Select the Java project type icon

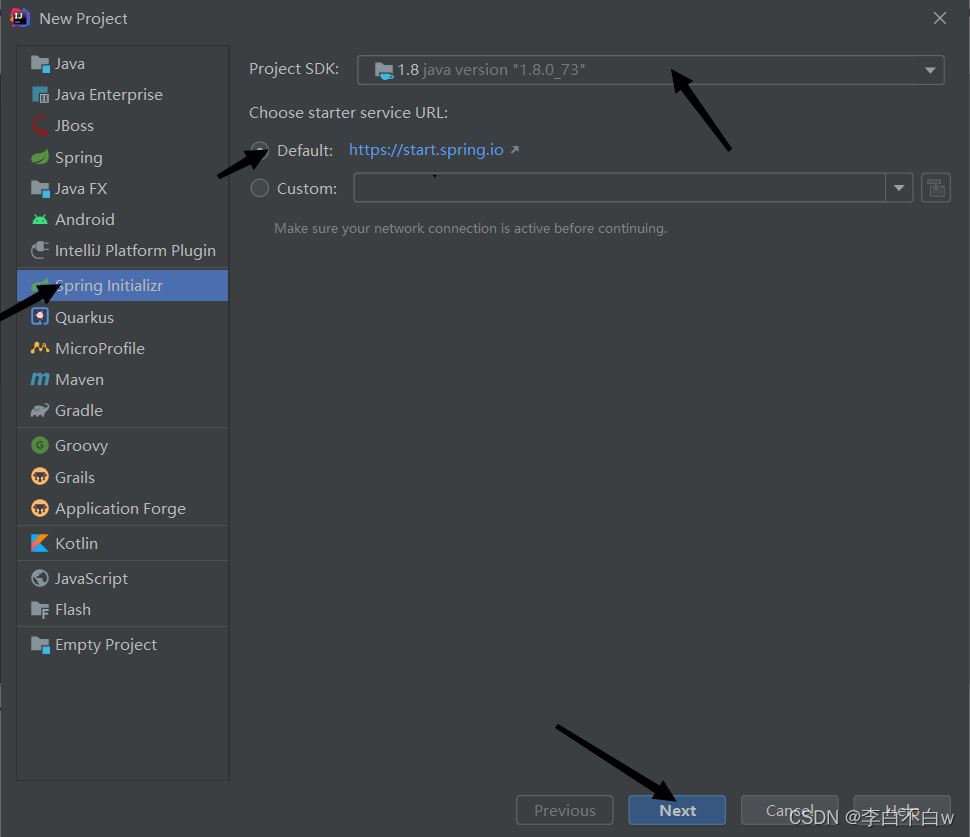point(40,64)
